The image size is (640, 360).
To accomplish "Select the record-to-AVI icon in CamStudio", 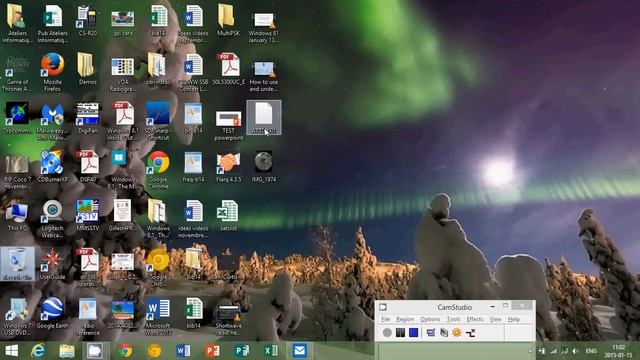I will (x=444, y=333).
